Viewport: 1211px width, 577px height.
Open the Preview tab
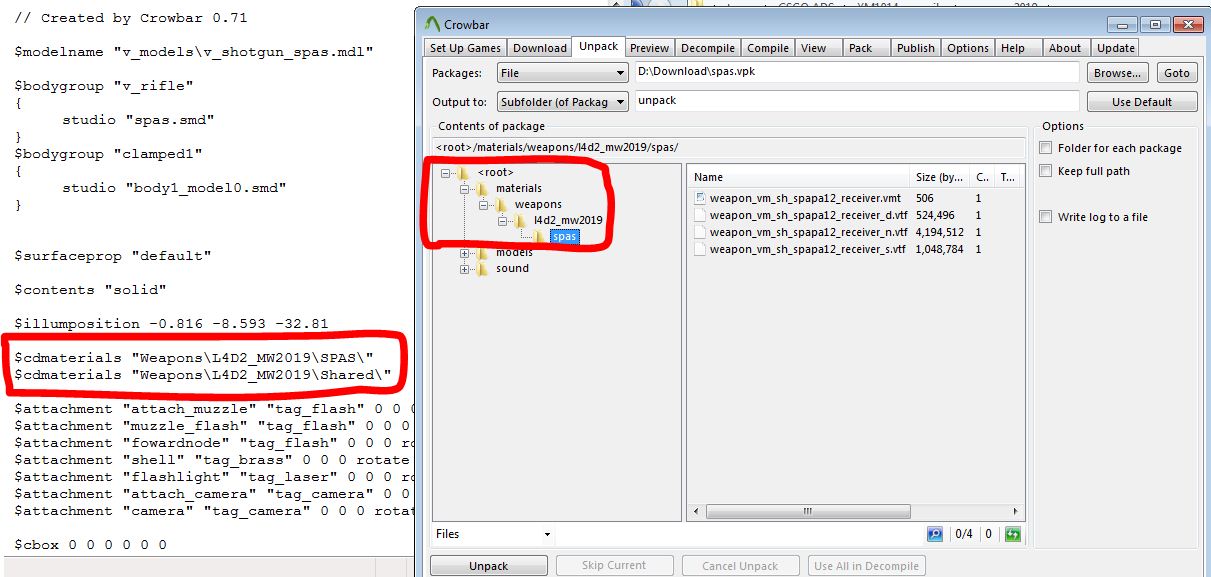[x=649, y=48]
